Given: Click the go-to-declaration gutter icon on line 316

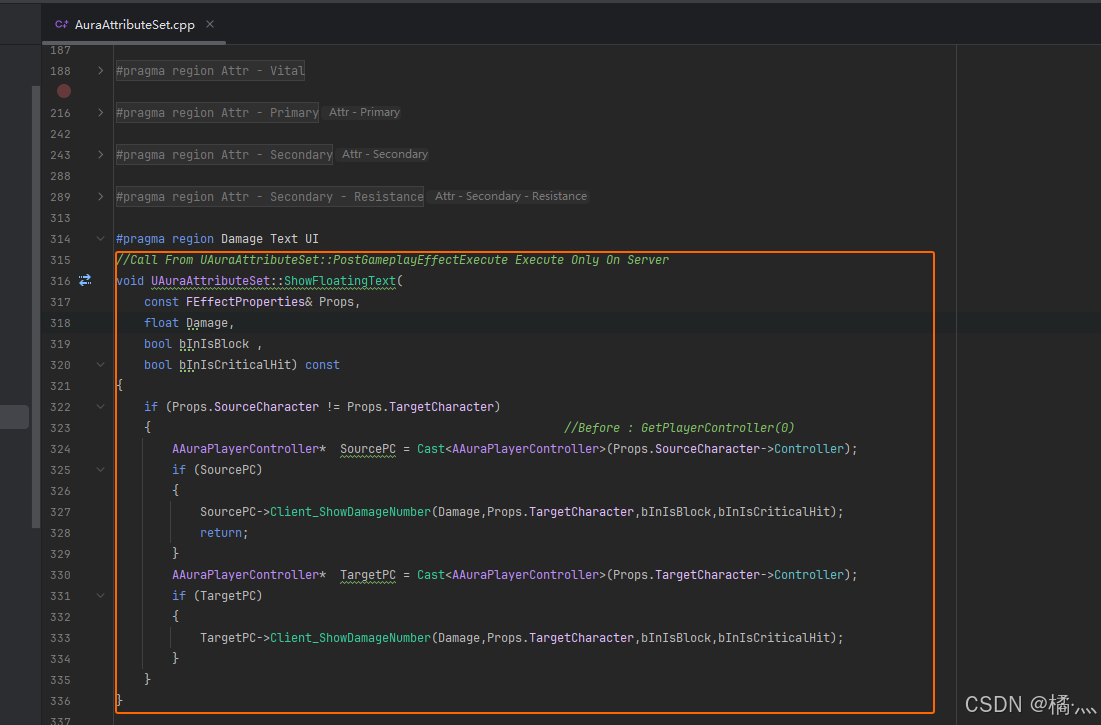Looking at the screenshot, I should 85,281.
